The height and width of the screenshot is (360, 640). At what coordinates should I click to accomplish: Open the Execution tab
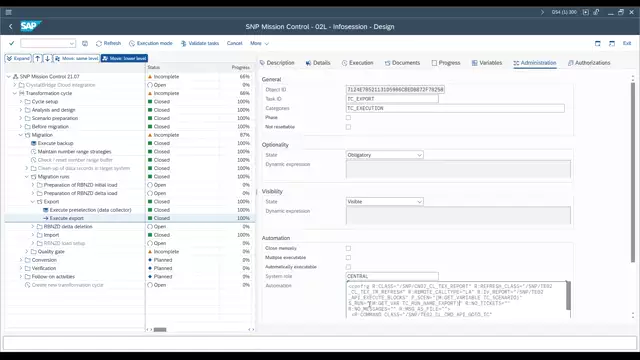coord(358,63)
